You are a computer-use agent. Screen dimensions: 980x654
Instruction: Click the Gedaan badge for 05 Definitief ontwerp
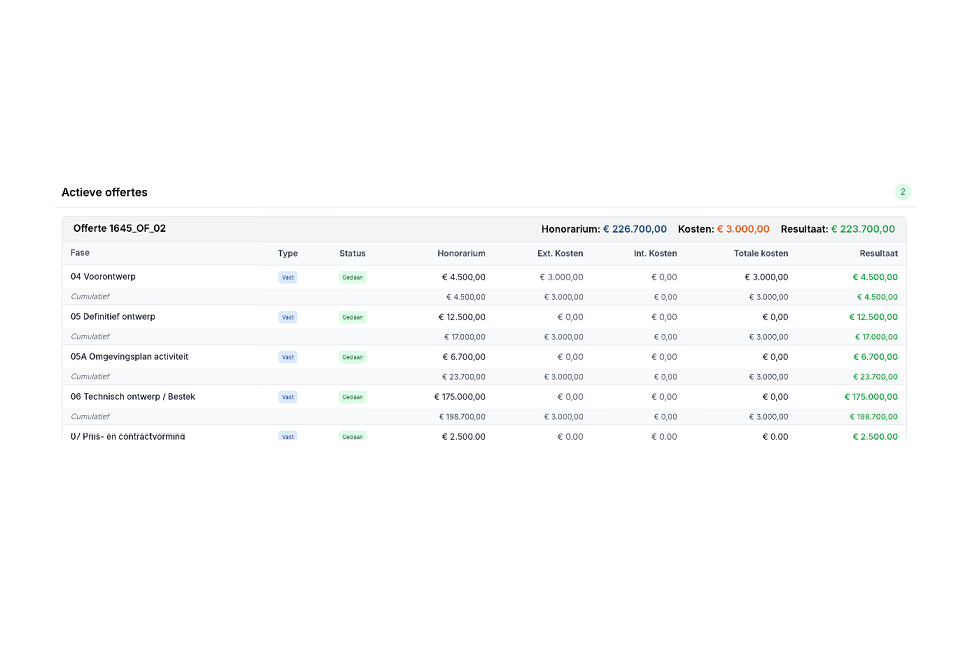[x=352, y=318]
